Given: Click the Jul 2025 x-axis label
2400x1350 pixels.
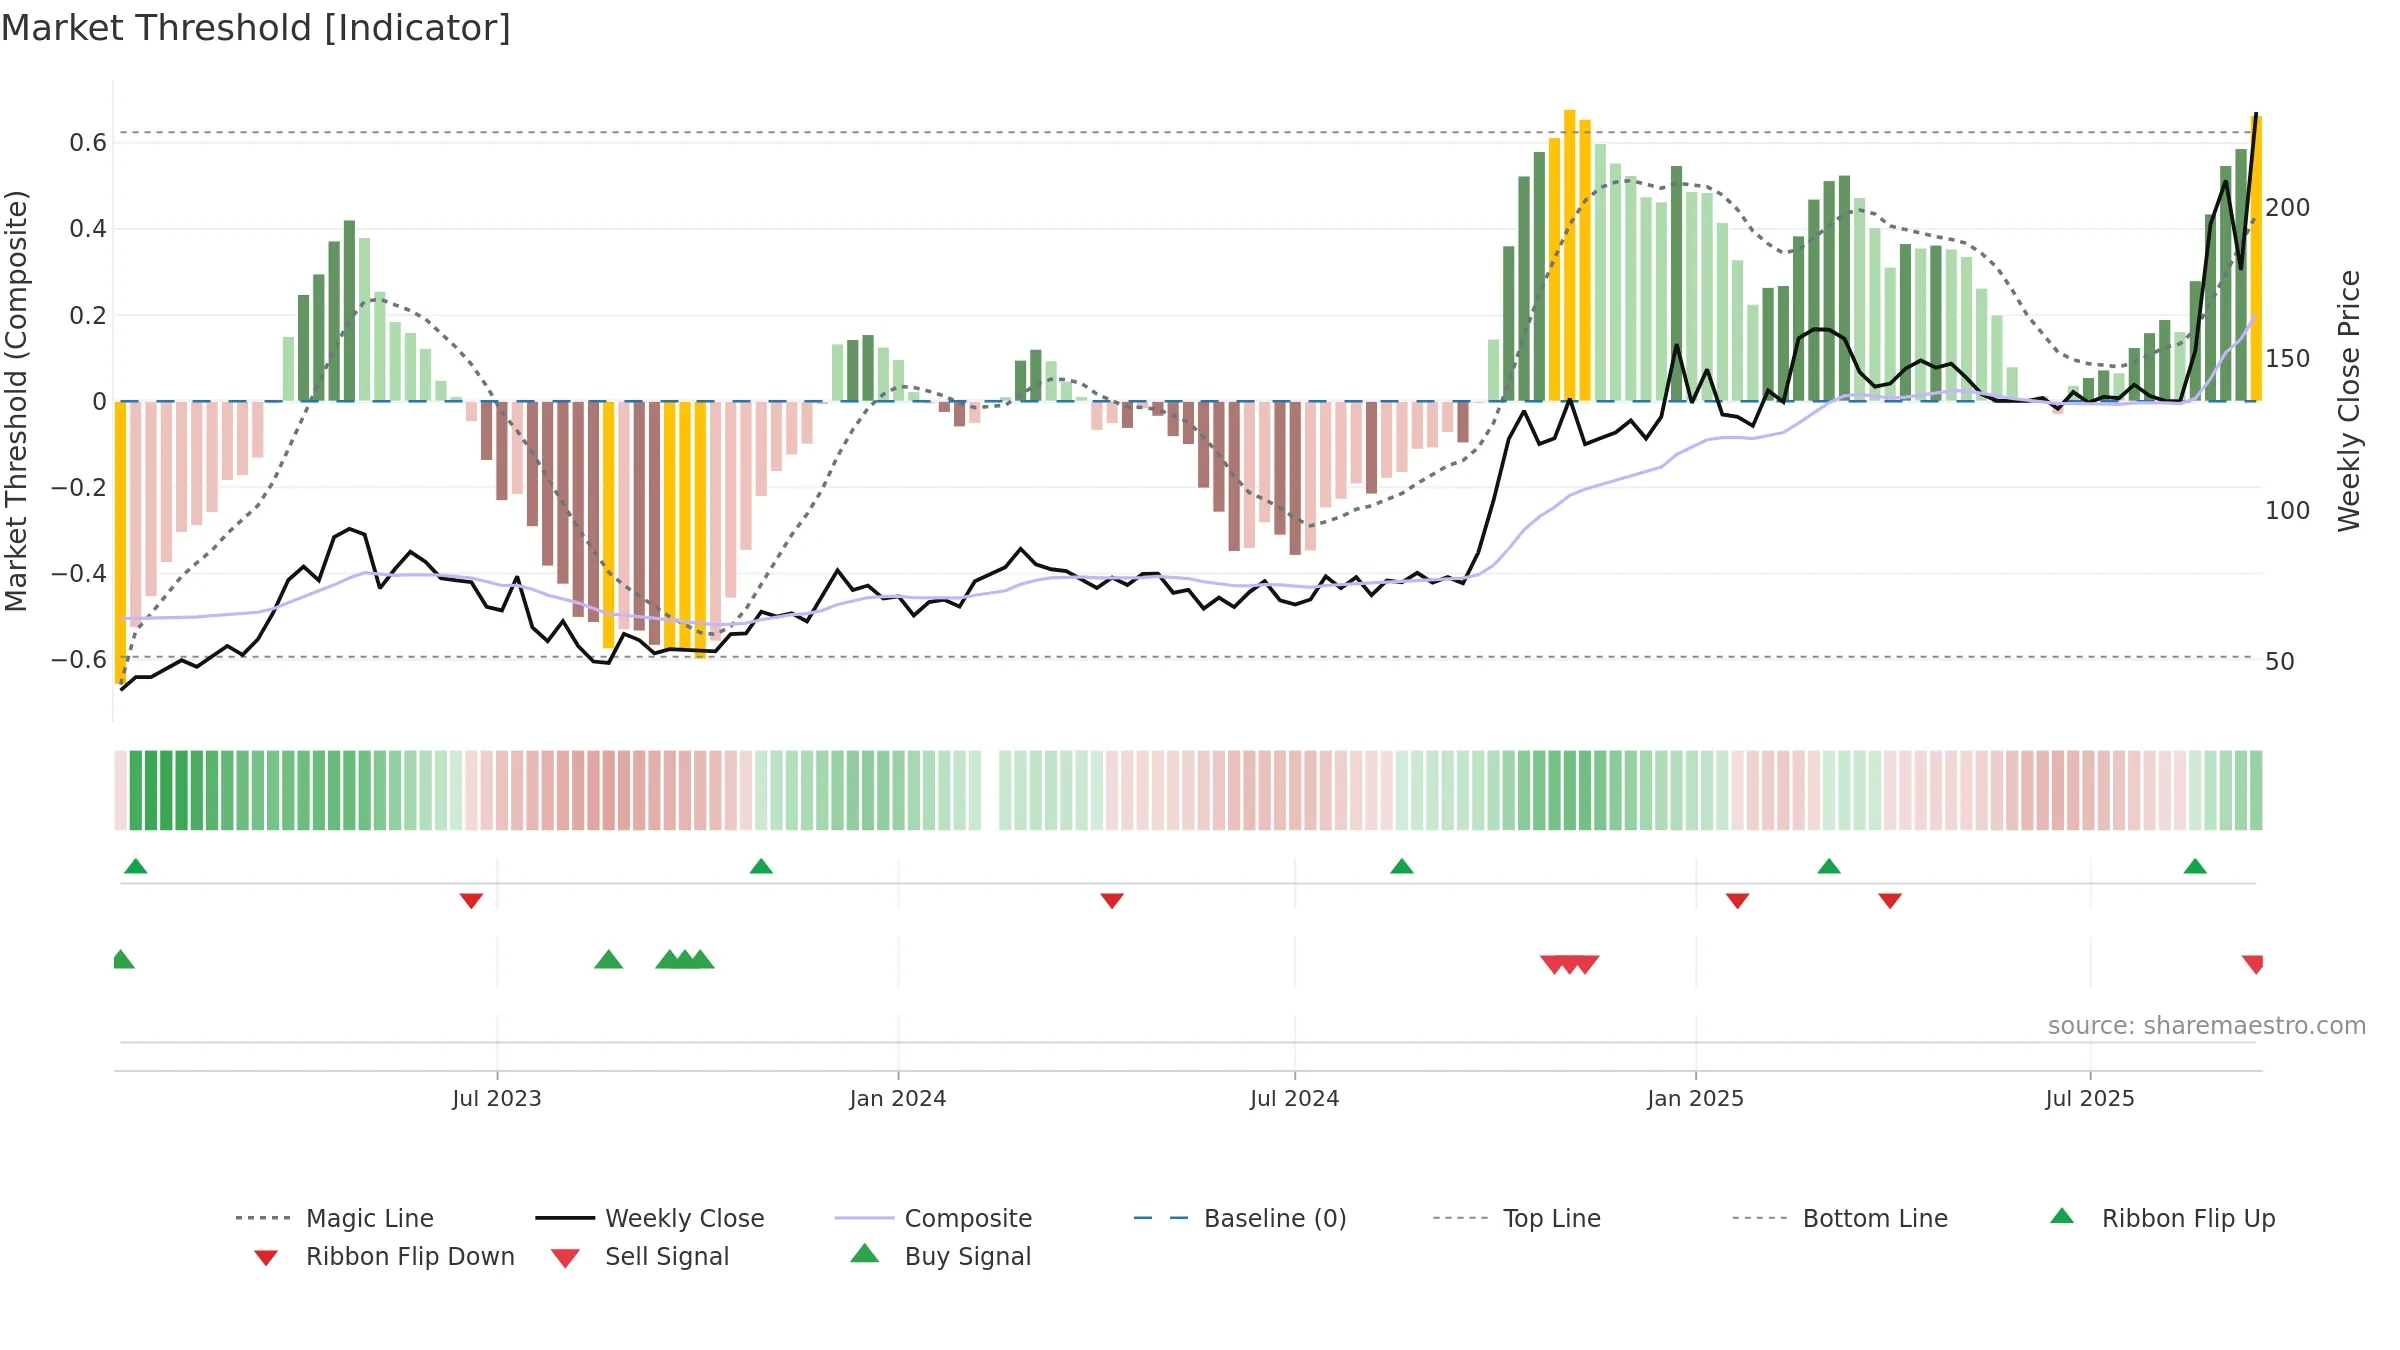Looking at the screenshot, I should (x=2090, y=1099).
